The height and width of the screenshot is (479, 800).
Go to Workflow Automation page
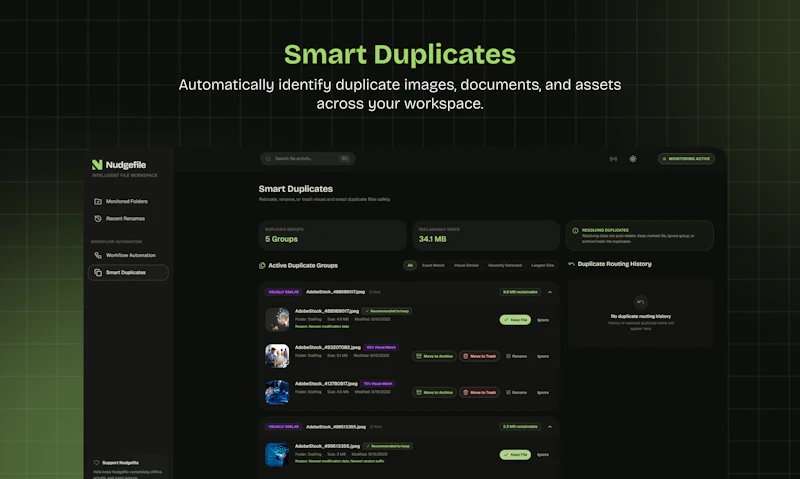[125, 256]
